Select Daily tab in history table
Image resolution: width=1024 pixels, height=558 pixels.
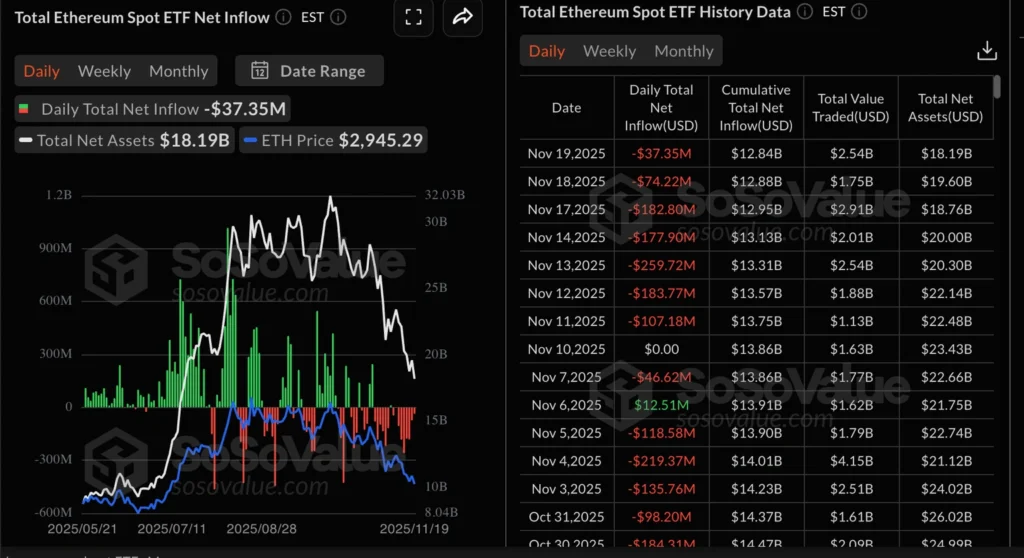[547, 51]
